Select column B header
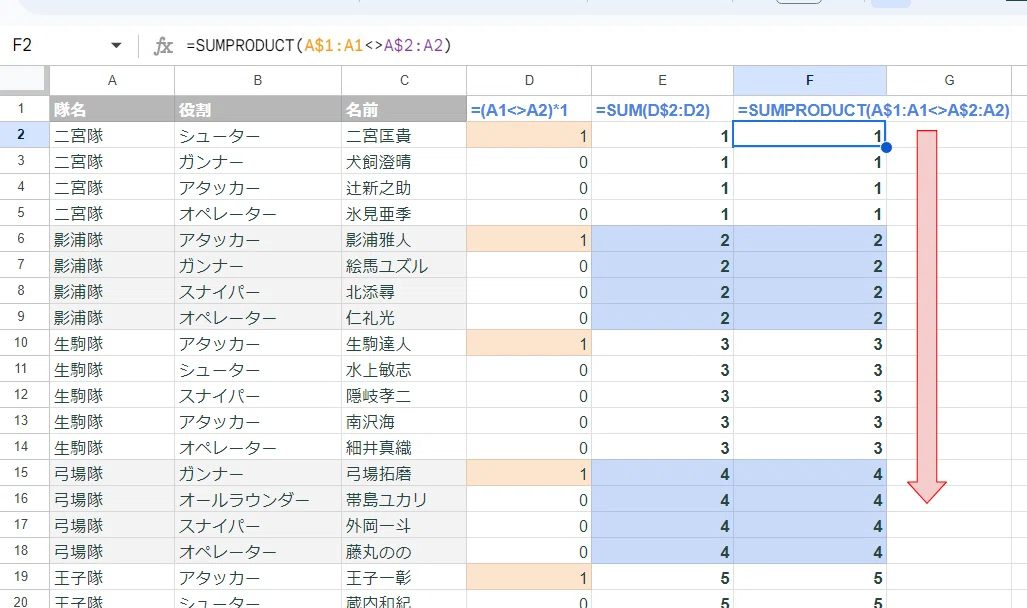Viewport: 1027px width, 608px height. coord(257,81)
